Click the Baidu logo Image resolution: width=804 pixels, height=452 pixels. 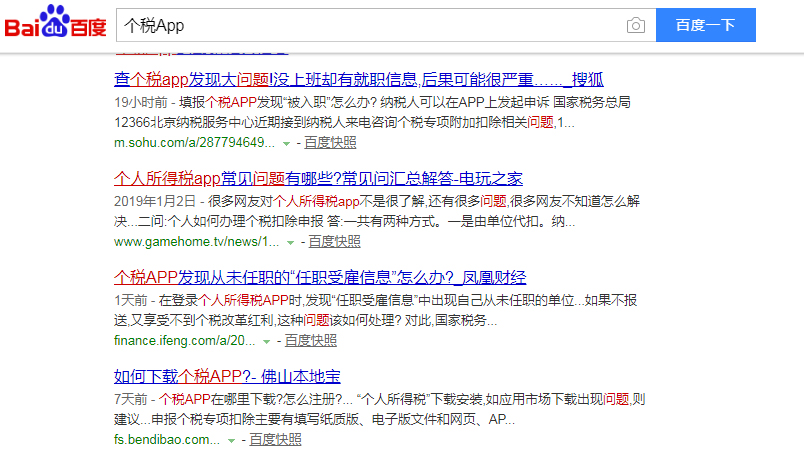[55, 22]
